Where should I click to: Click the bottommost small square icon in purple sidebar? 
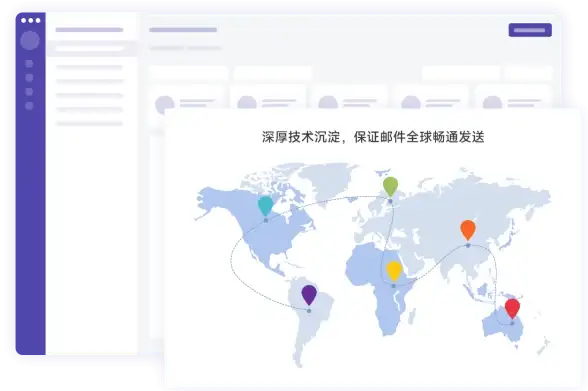29,106
